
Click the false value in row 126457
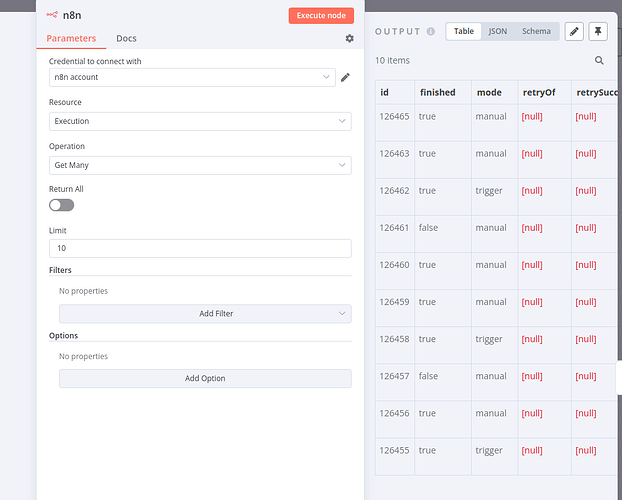tap(428, 376)
